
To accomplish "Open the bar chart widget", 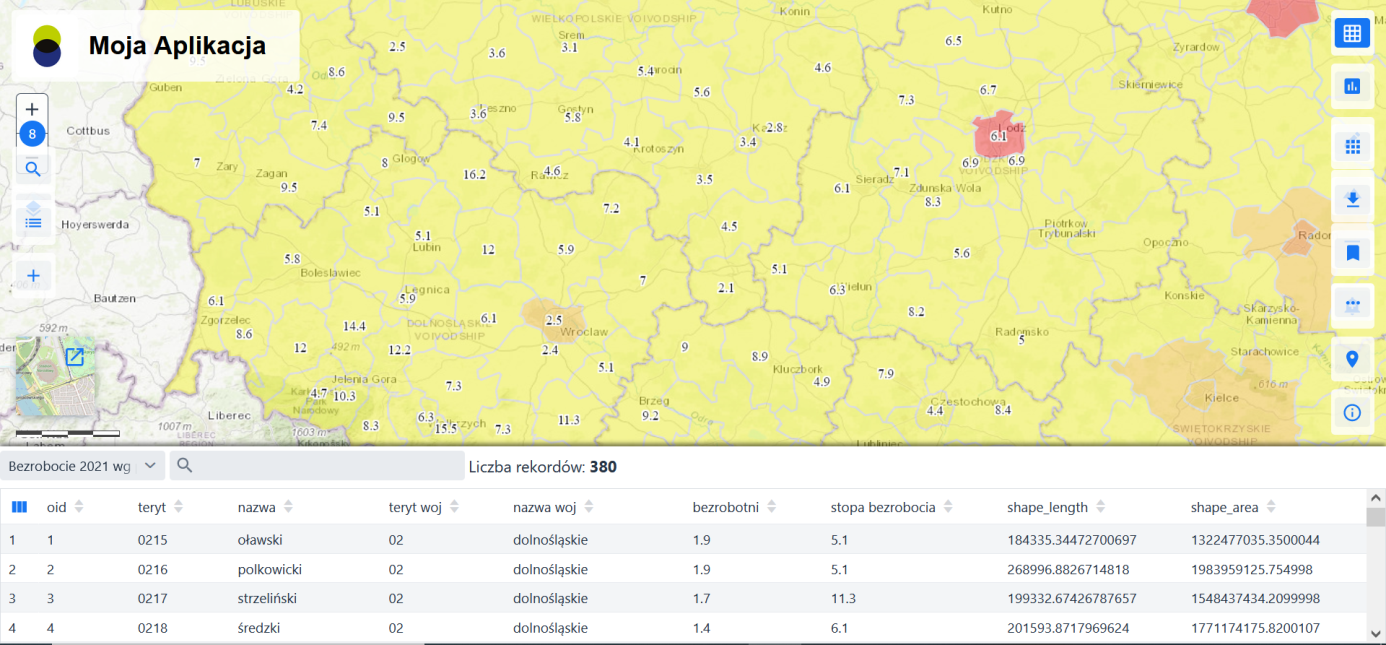I will pos(1352,87).
